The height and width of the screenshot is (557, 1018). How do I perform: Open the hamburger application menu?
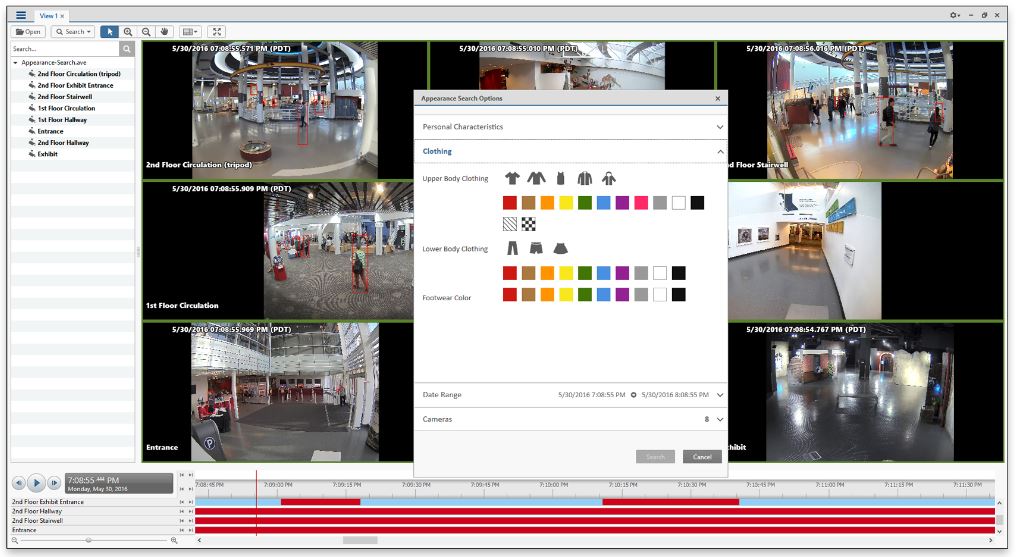coord(21,15)
